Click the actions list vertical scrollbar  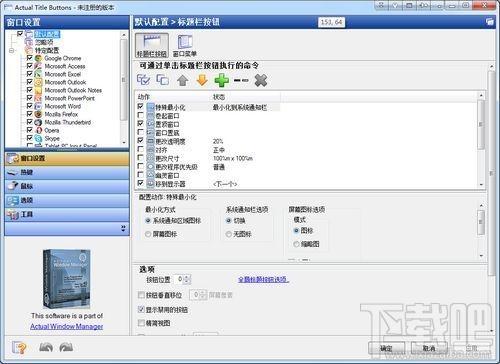point(481,140)
